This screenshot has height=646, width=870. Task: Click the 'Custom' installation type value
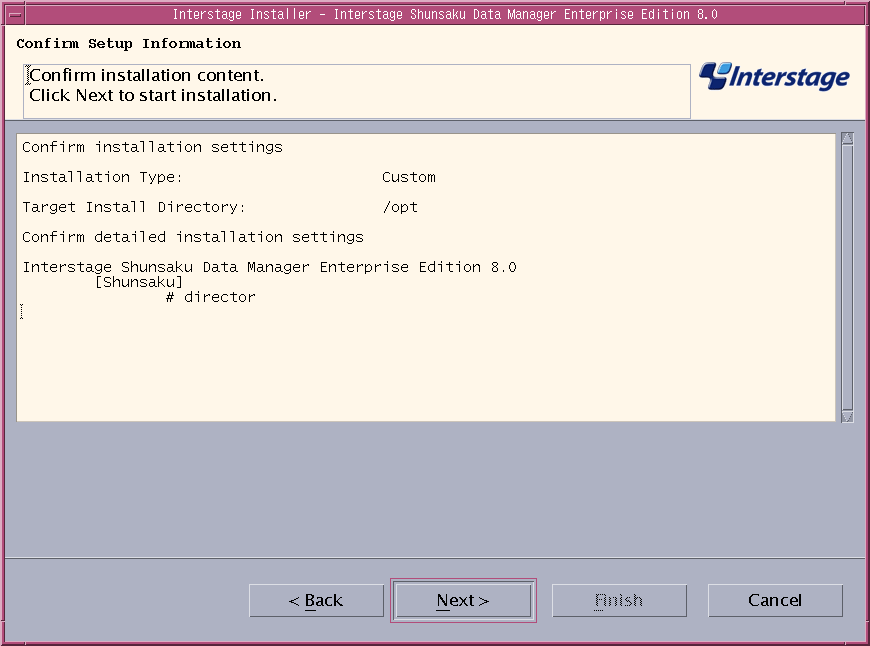pos(409,177)
